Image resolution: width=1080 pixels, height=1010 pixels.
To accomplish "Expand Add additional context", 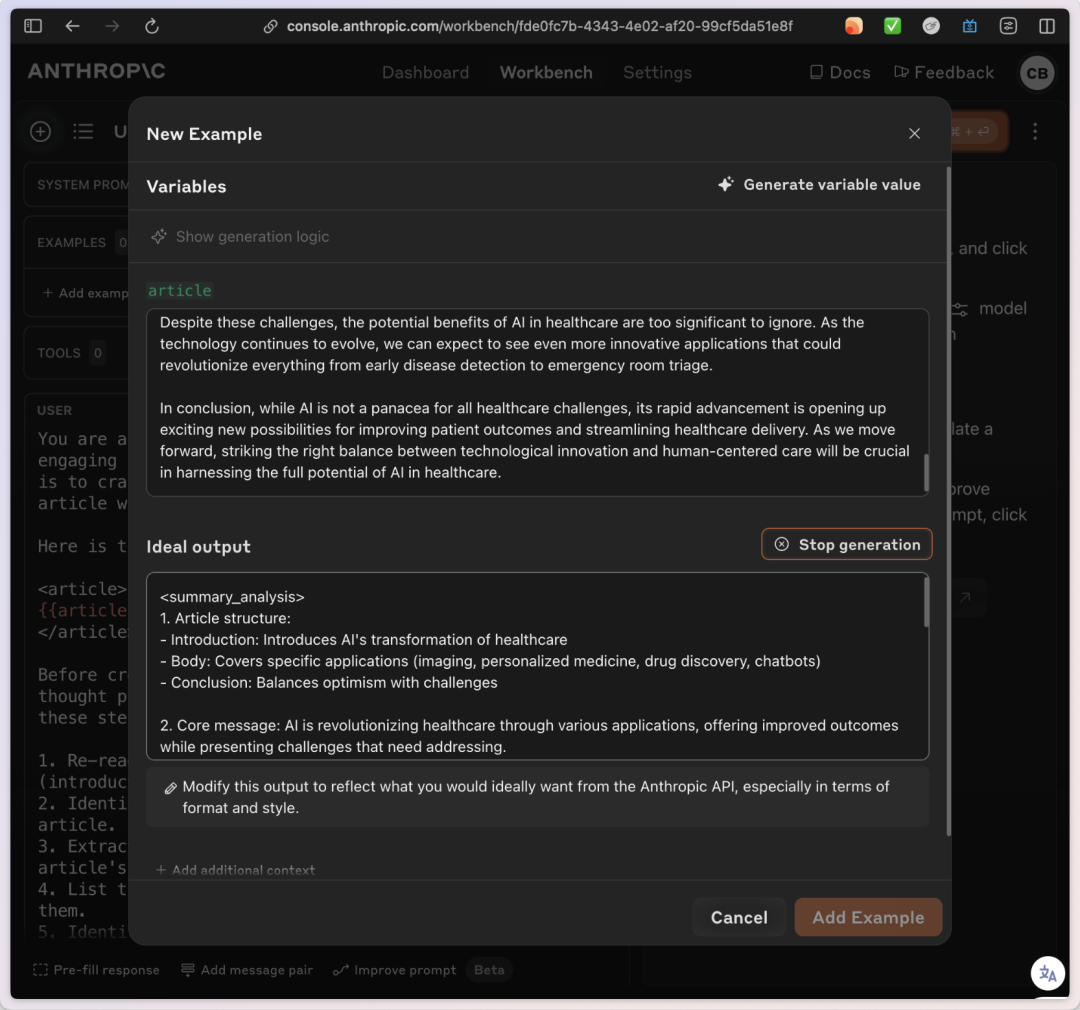I will click(235, 870).
